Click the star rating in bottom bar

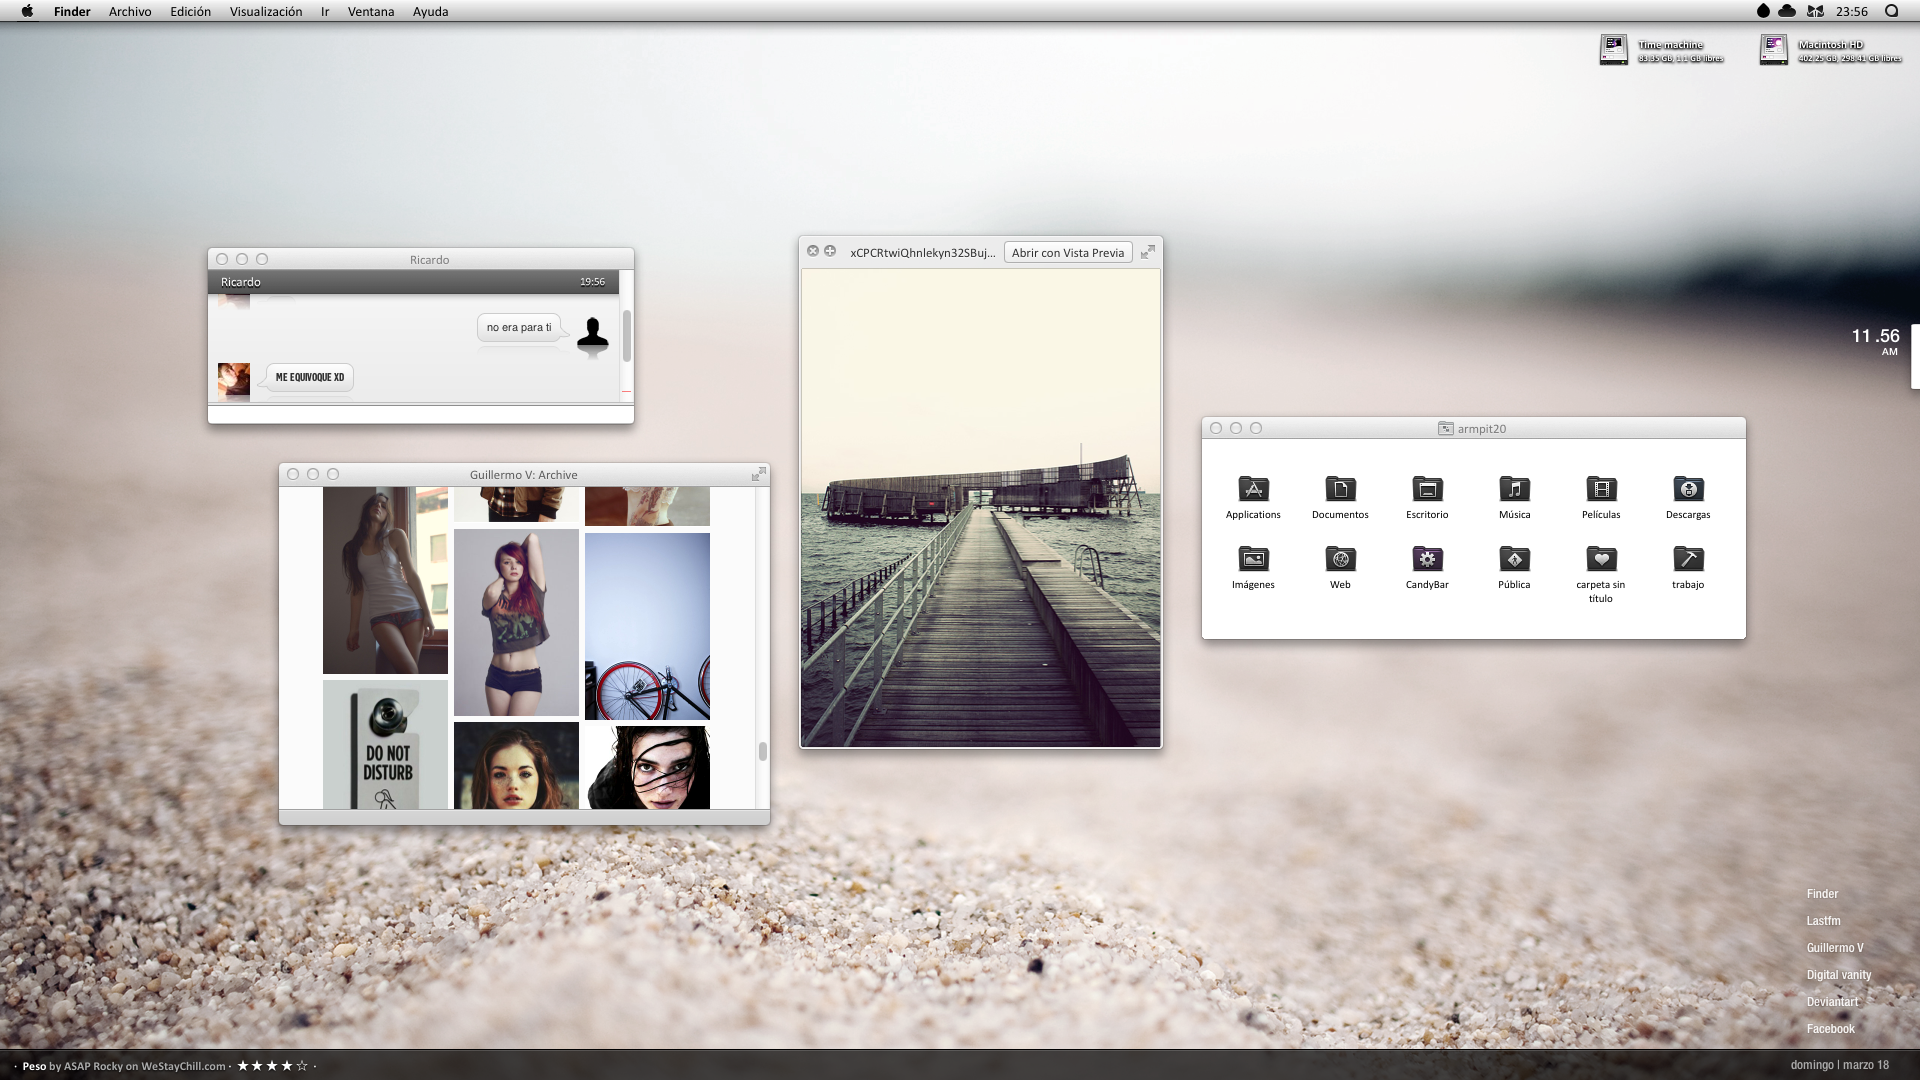coord(272,1066)
